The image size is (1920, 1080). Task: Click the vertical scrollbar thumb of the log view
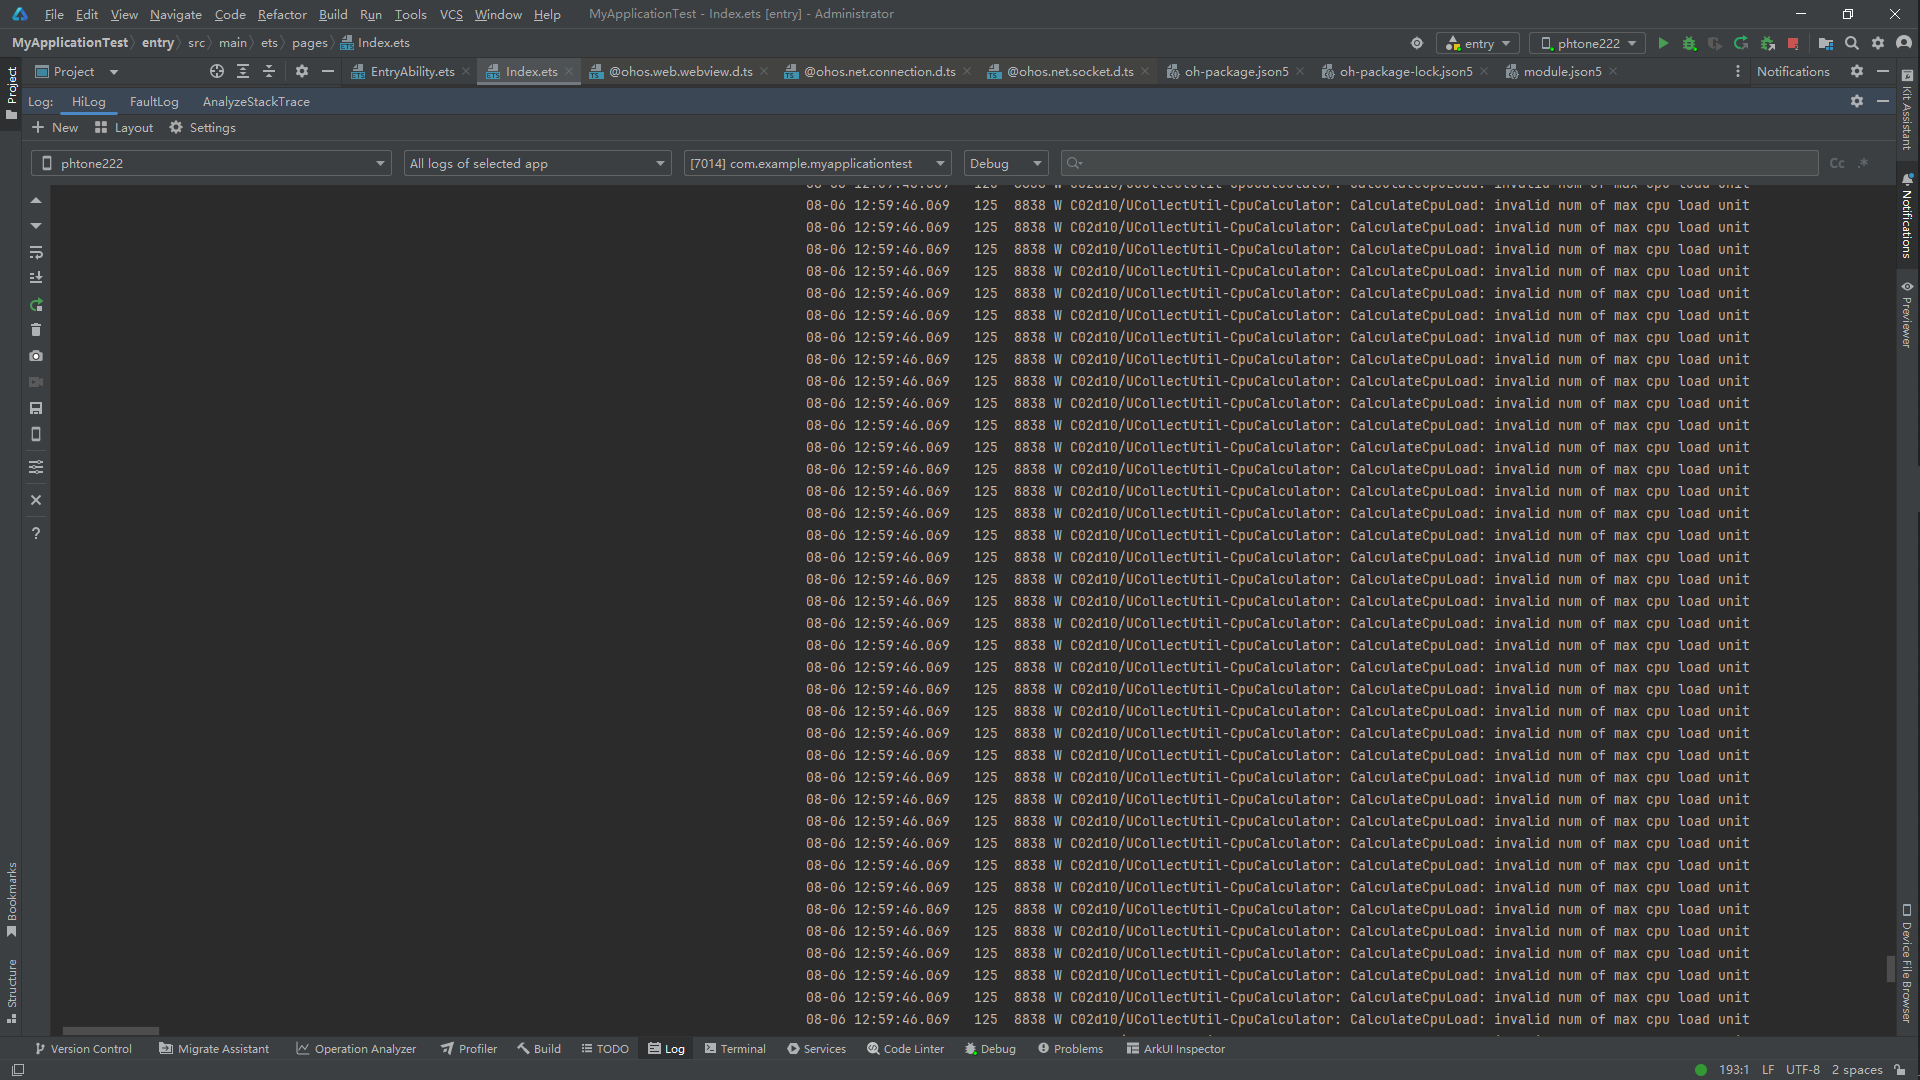(1890, 968)
